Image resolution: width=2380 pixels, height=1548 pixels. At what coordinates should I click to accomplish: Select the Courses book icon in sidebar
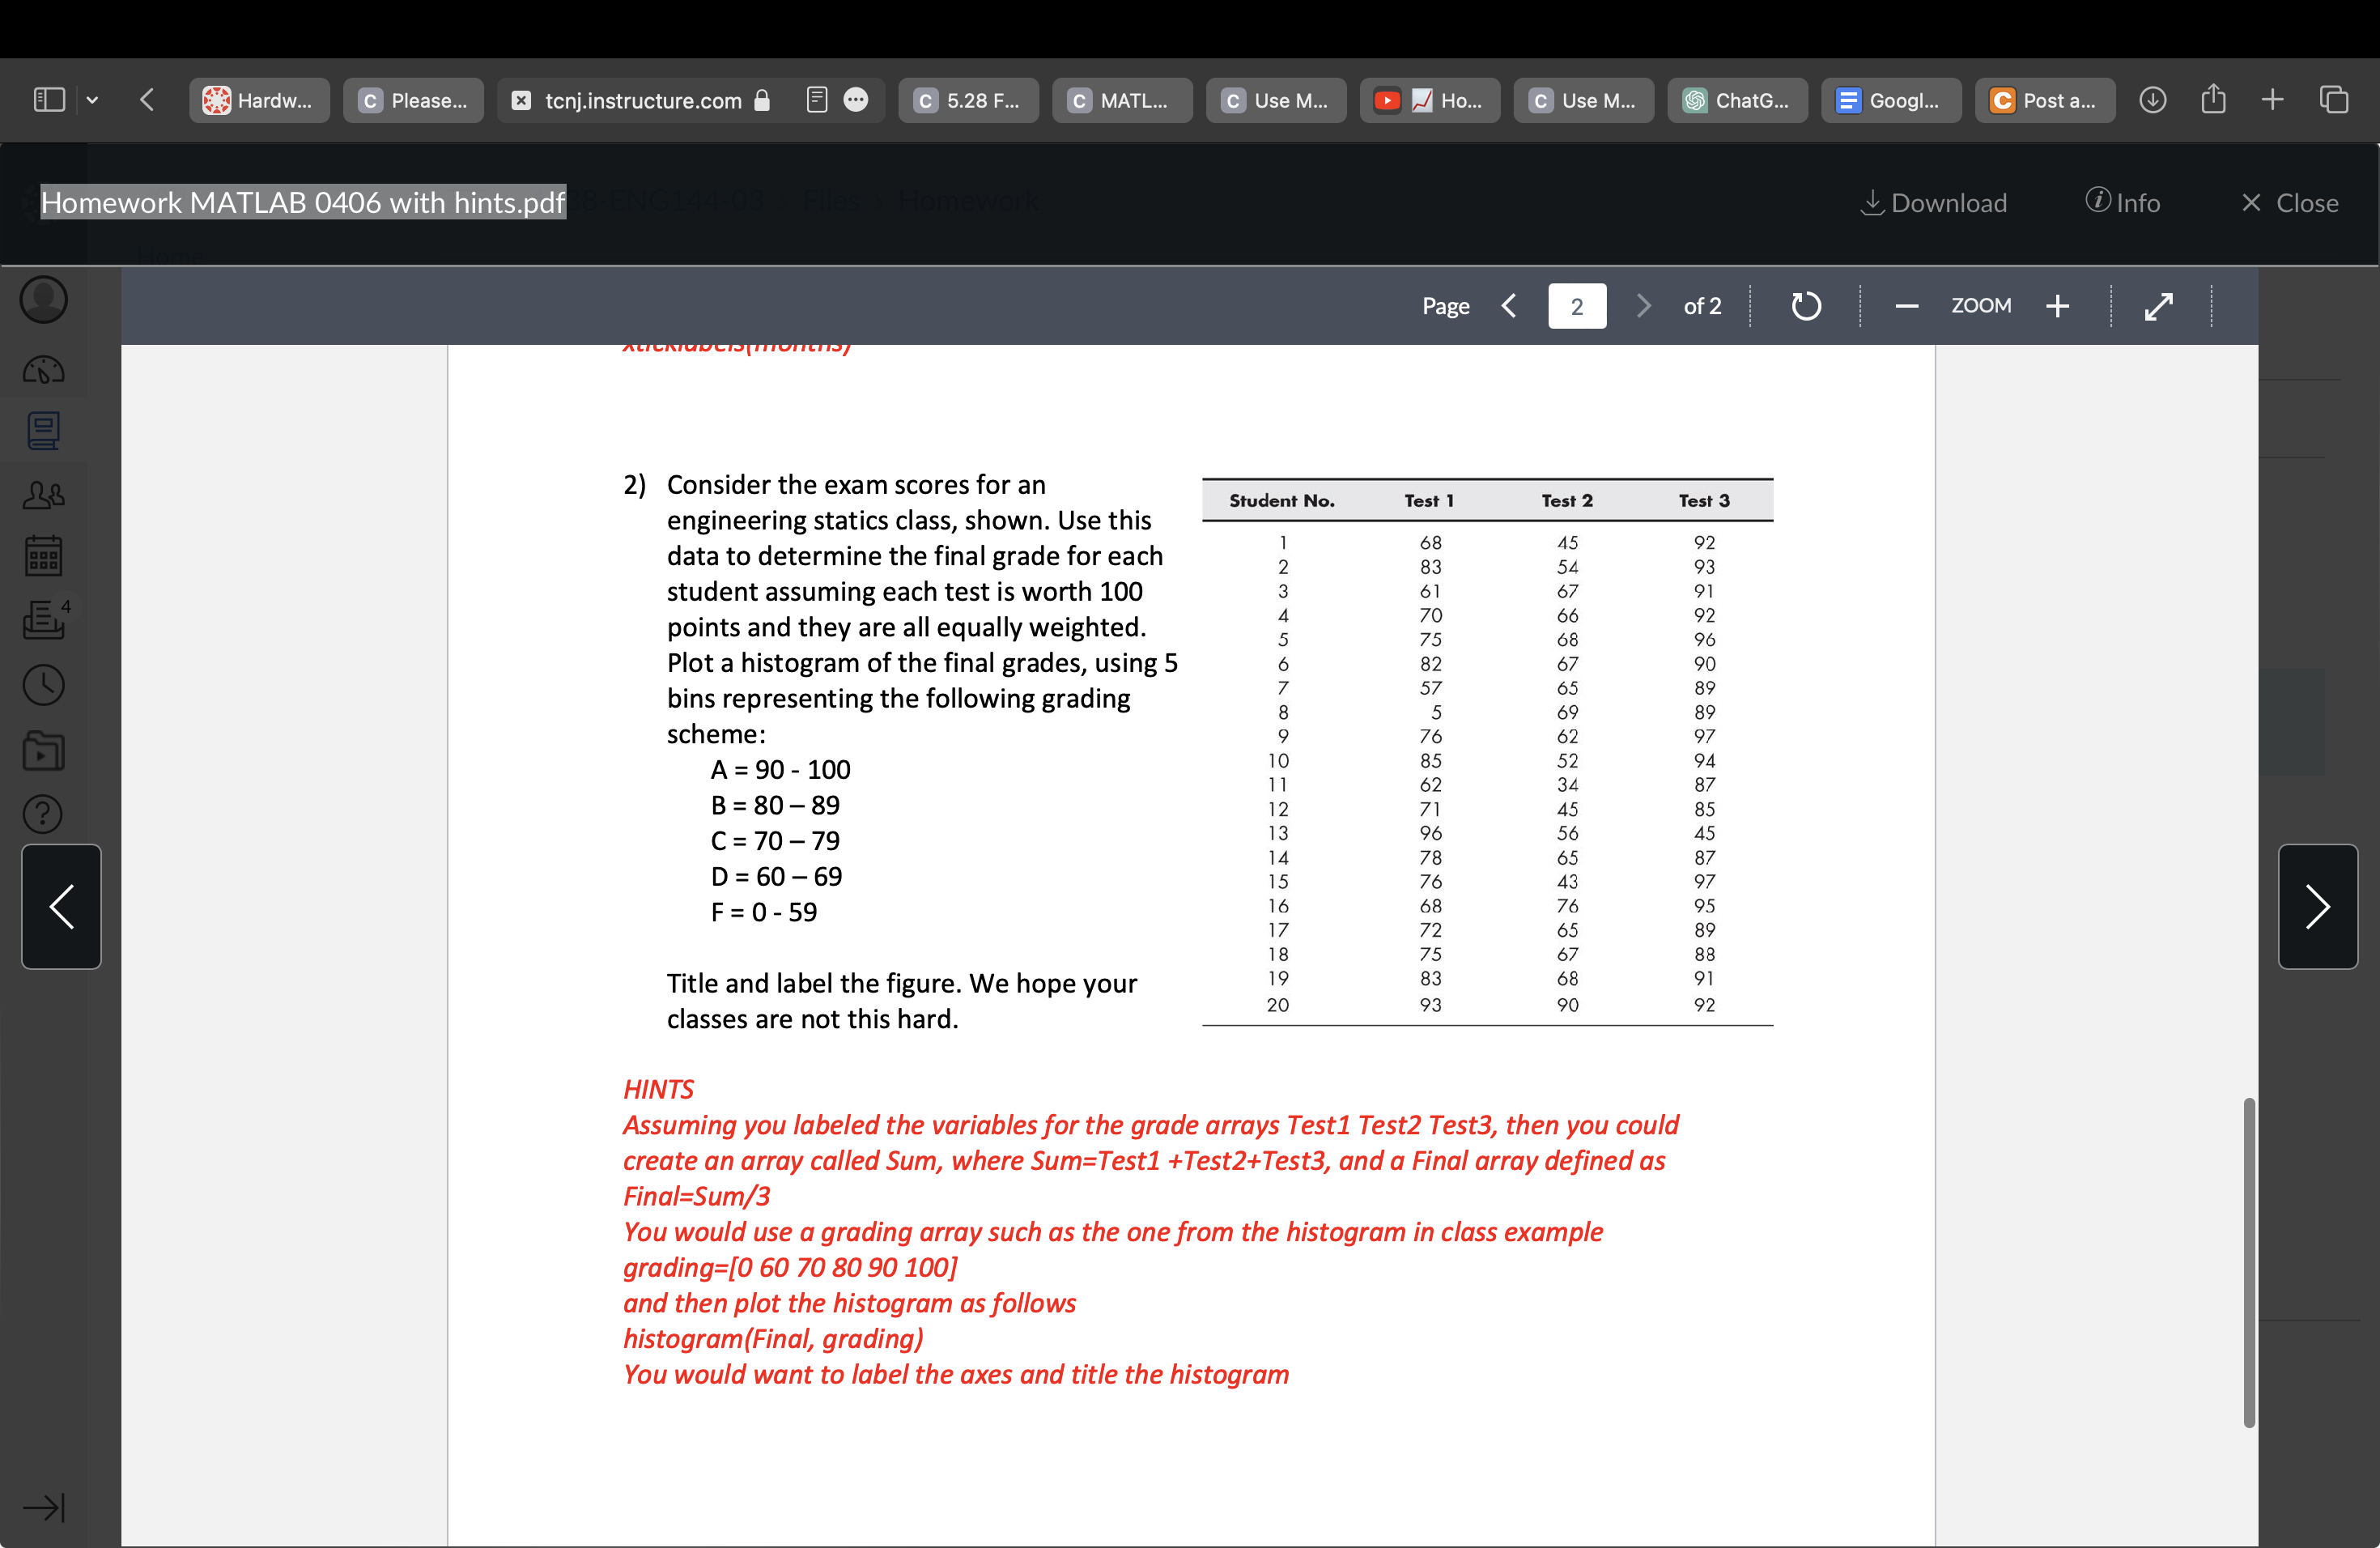click(42, 432)
